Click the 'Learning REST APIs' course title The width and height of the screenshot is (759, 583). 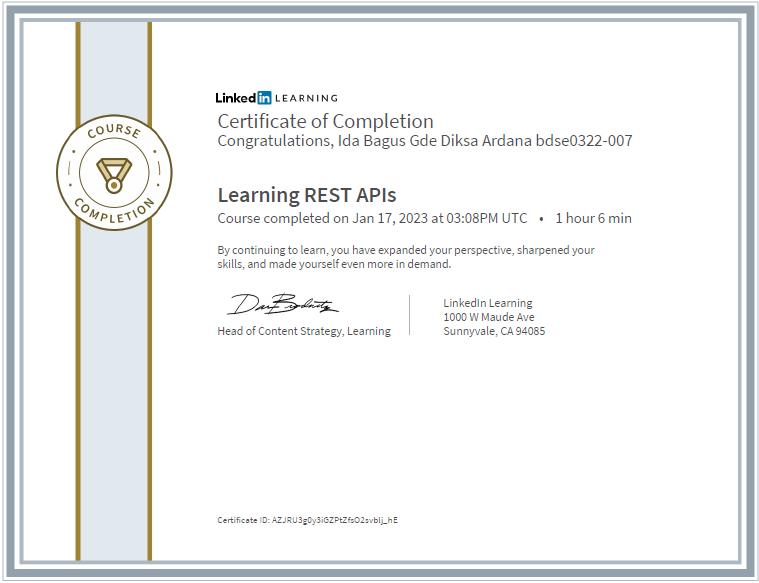click(x=307, y=195)
